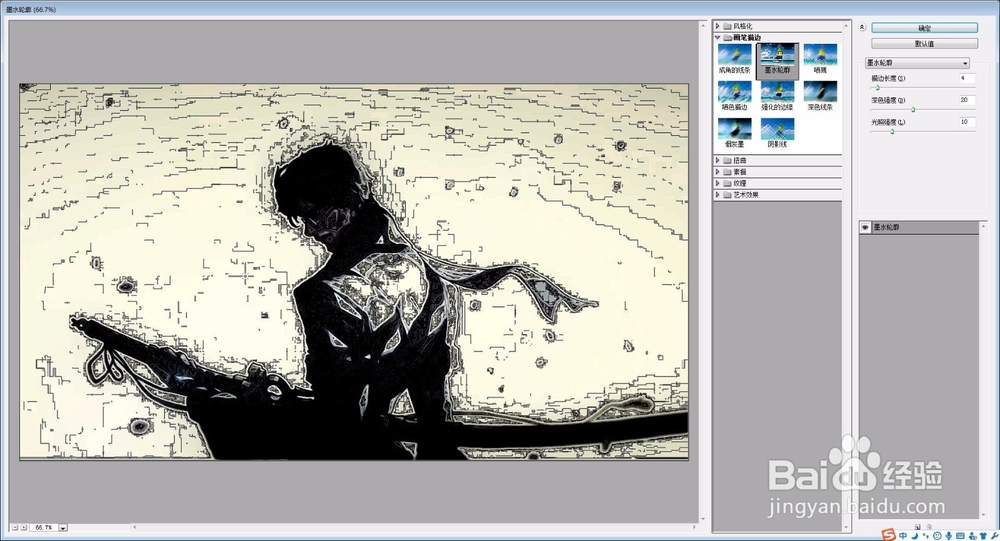Click the Sogou wrench settings icon
The image size is (1000, 541).
pos(994,536)
